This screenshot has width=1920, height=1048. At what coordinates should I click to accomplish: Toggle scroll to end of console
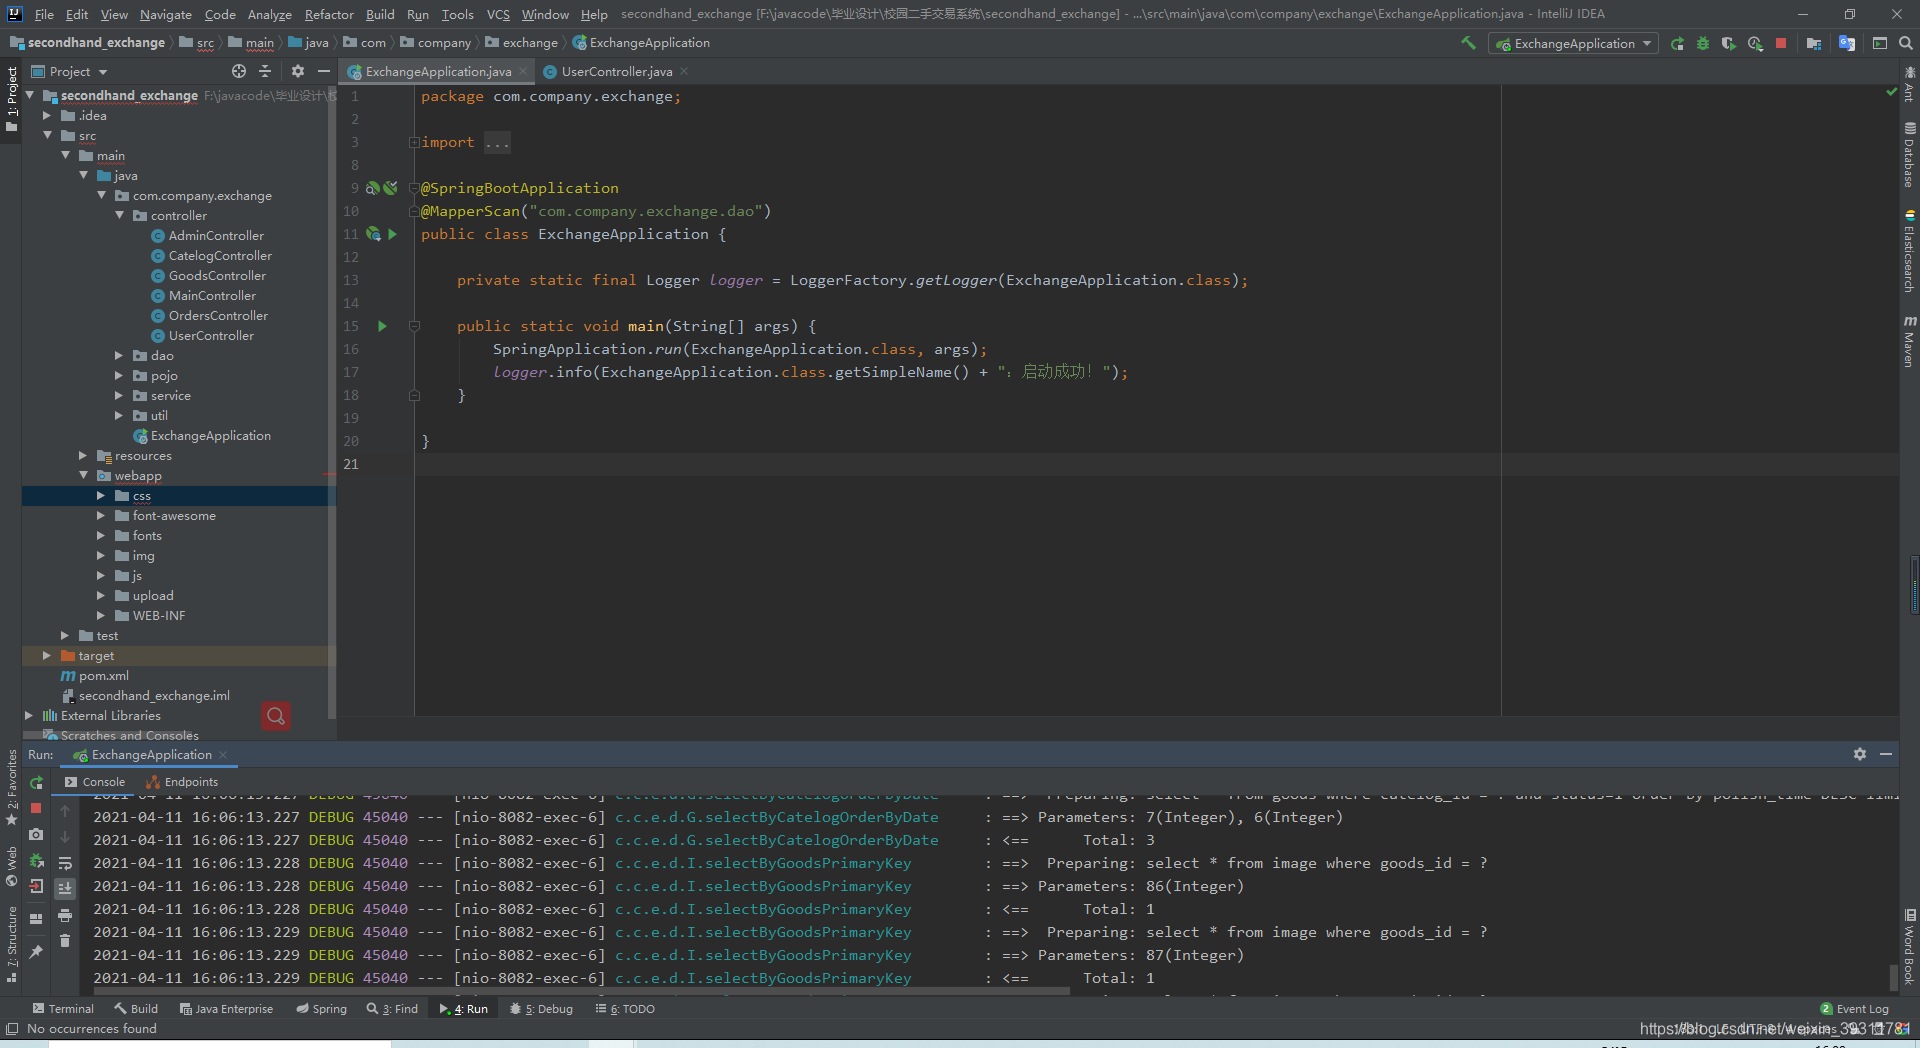[x=65, y=888]
